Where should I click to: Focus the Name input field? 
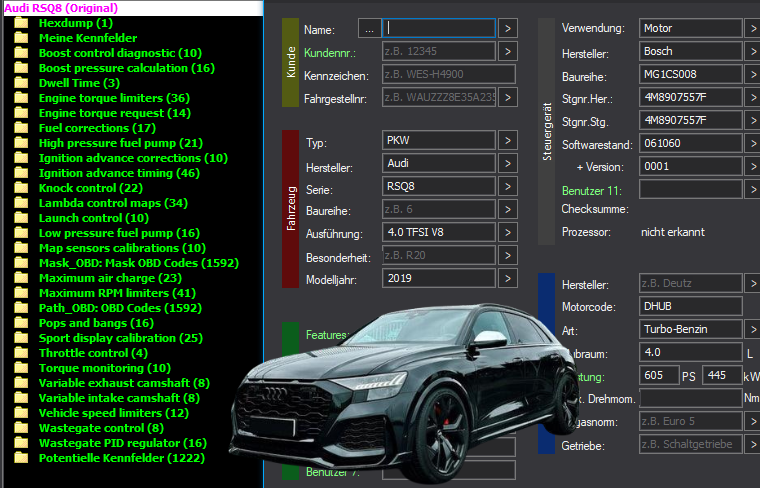pyautogui.click(x=439, y=29)
